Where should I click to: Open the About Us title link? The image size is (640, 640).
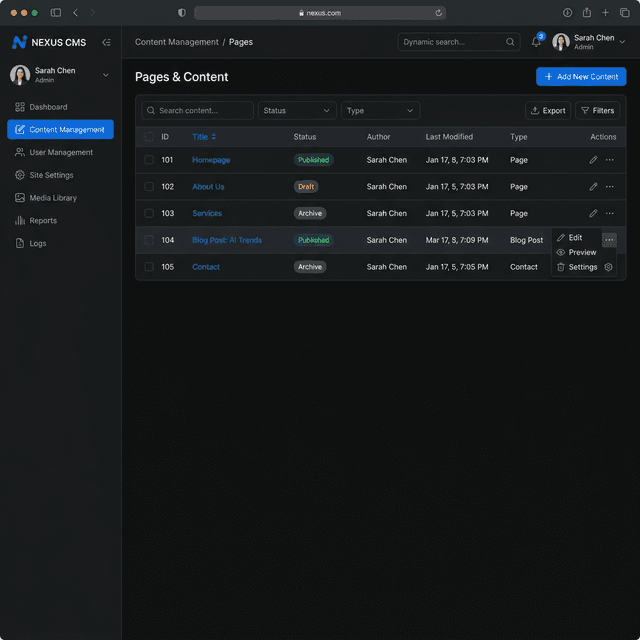pos(208,187)
